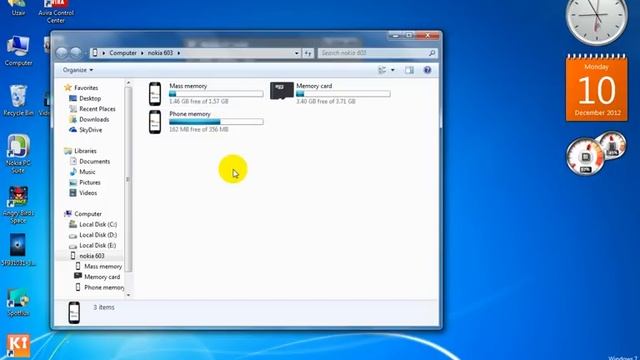Click the '3 items' status text
The image size is (640, 360).
[x=104, y=307]
